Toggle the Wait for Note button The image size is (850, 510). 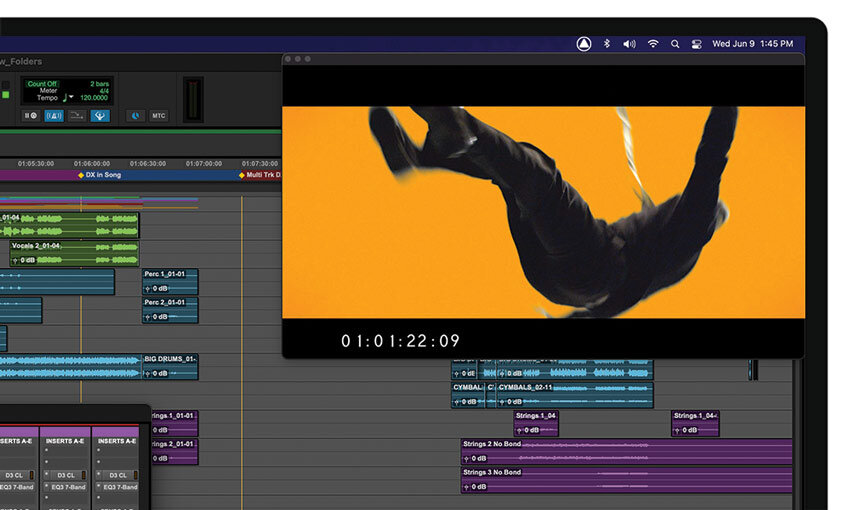pos(30,115)
